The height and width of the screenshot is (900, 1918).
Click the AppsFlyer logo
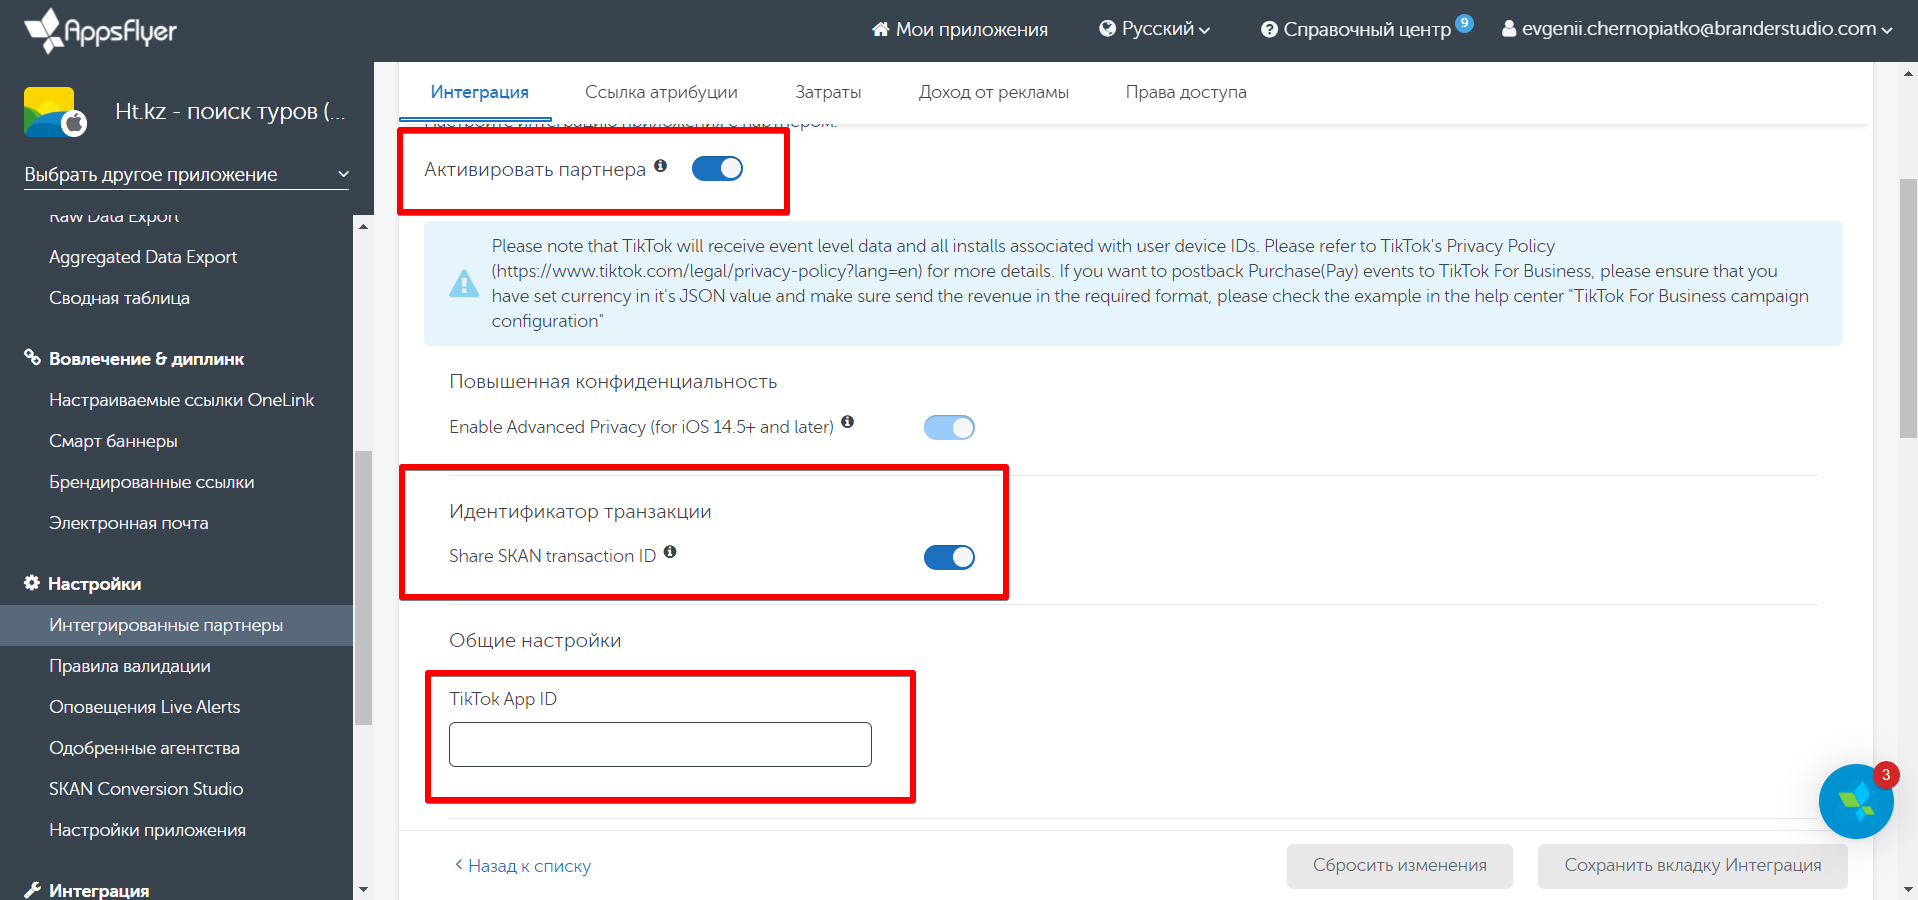tap(100, 30)
